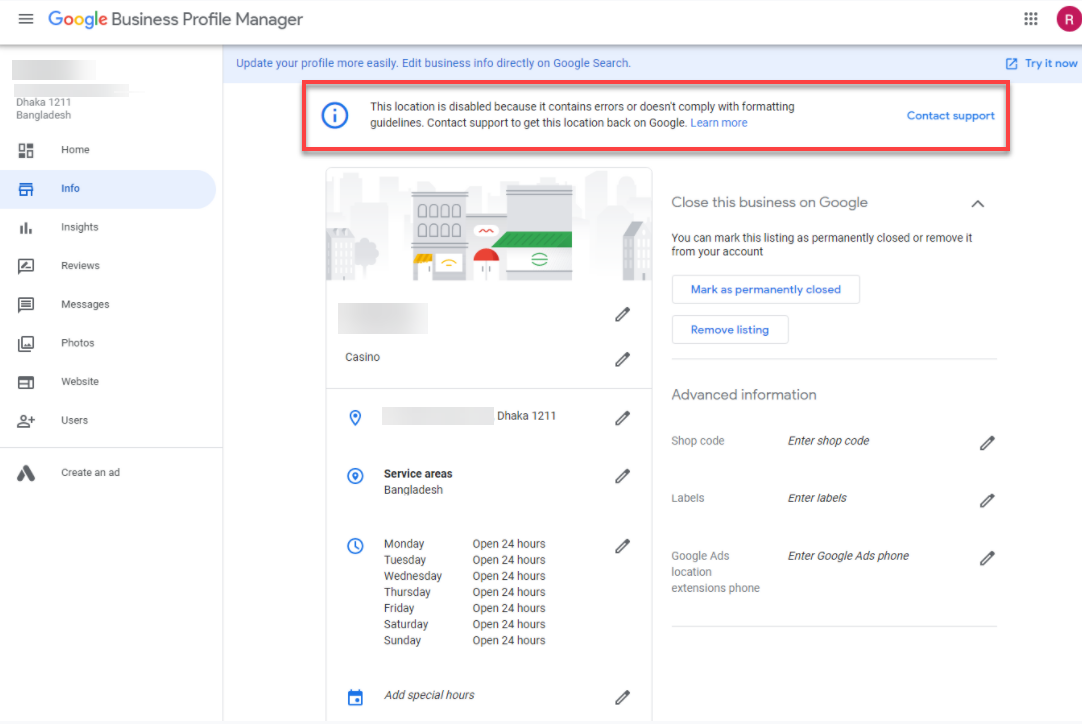
Task: Edit the Service areas entry
Action: click(x=622, y=477)
